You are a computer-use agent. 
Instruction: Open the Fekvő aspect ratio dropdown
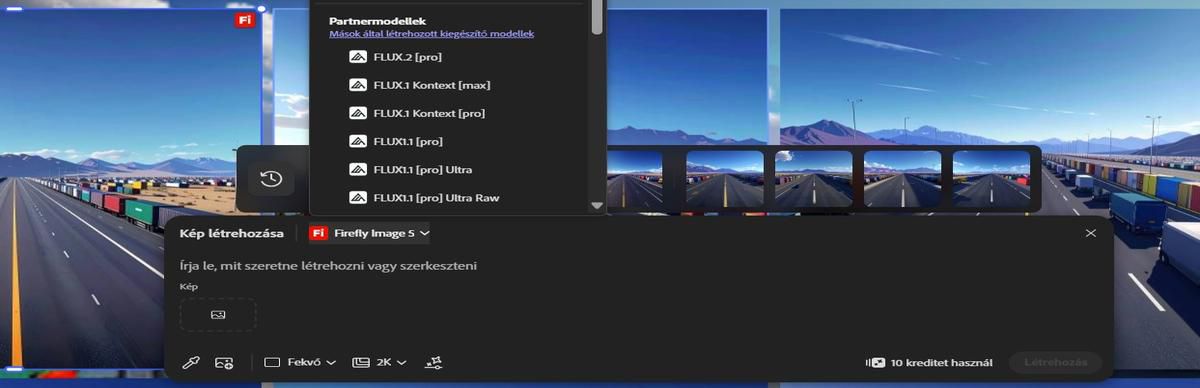[x=300, y=362]
